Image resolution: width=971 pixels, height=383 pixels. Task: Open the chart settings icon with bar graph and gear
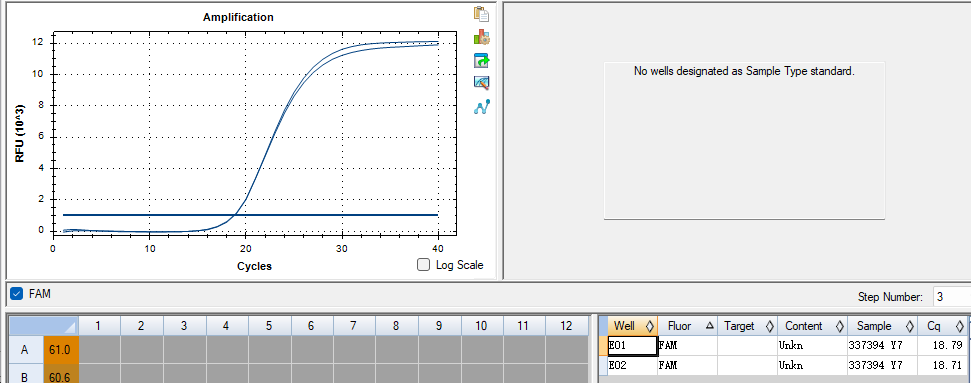[x=481, y=37]
